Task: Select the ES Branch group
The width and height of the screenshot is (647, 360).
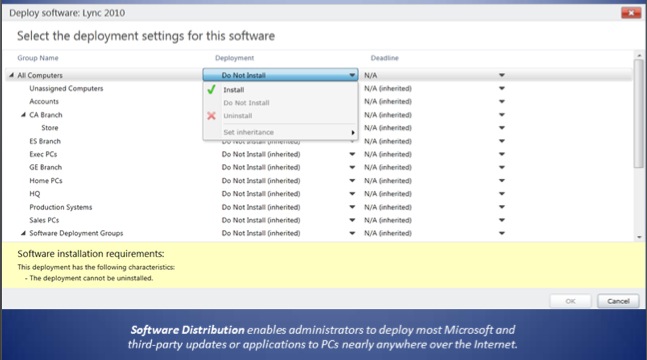Action: (x=45, y=141)
